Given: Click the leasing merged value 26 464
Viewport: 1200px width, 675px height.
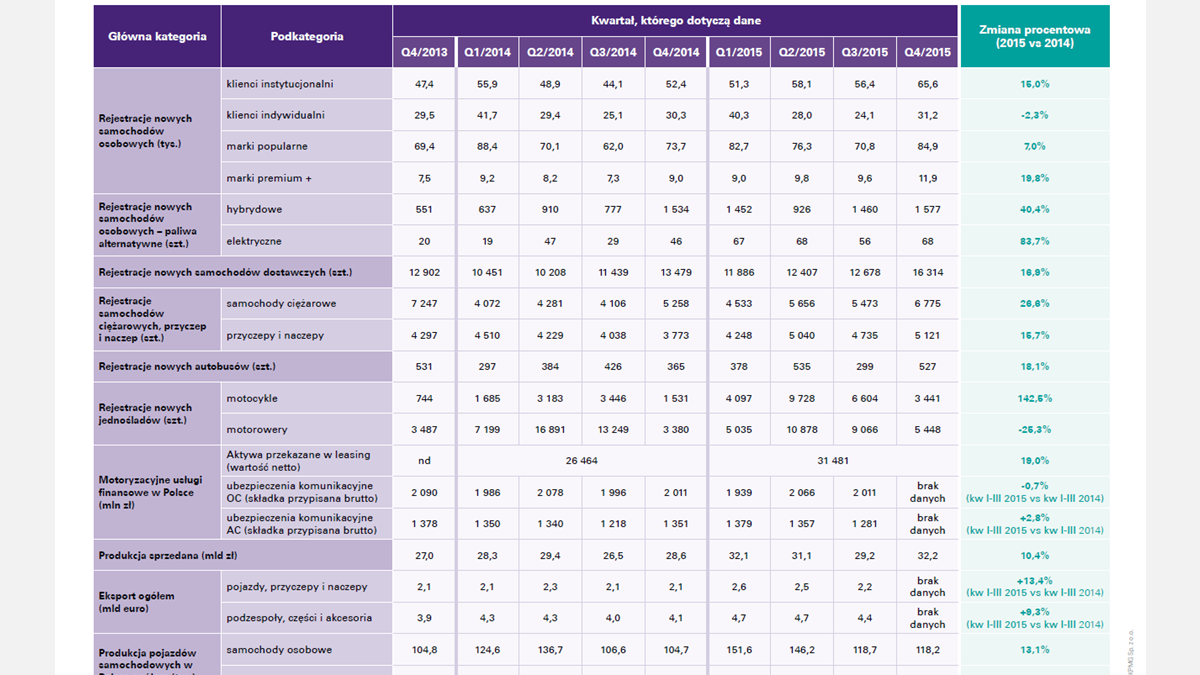Looking at the screenshot, I should pos(581,461).
